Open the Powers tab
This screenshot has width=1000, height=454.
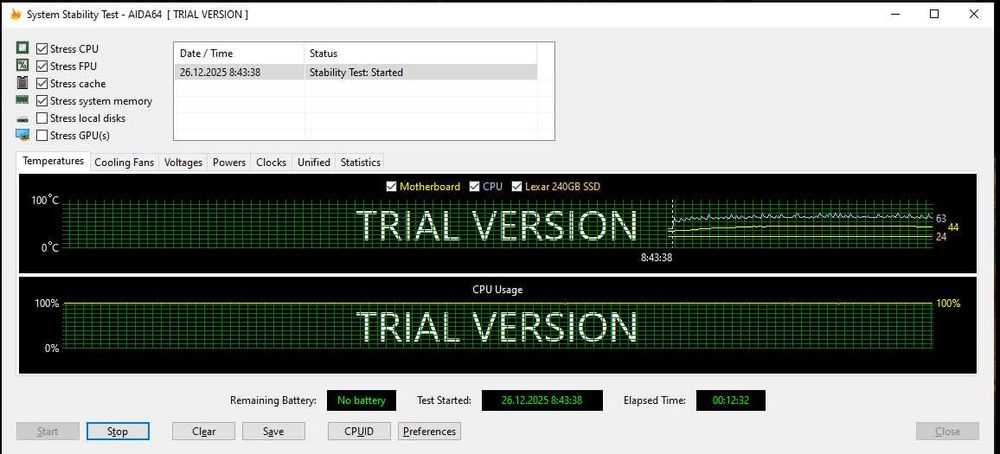pyautogui.click(x=229, y=163)
